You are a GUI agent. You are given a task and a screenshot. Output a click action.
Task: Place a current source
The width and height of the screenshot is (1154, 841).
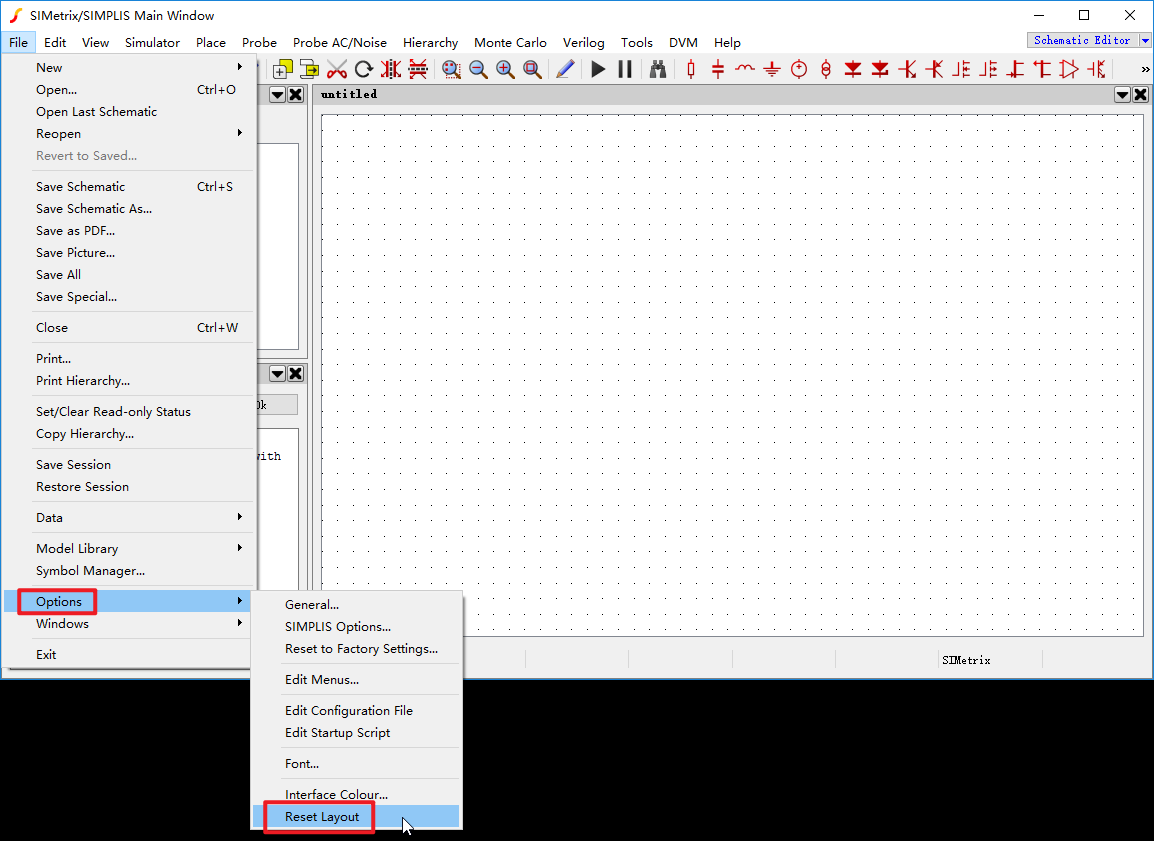826,69
